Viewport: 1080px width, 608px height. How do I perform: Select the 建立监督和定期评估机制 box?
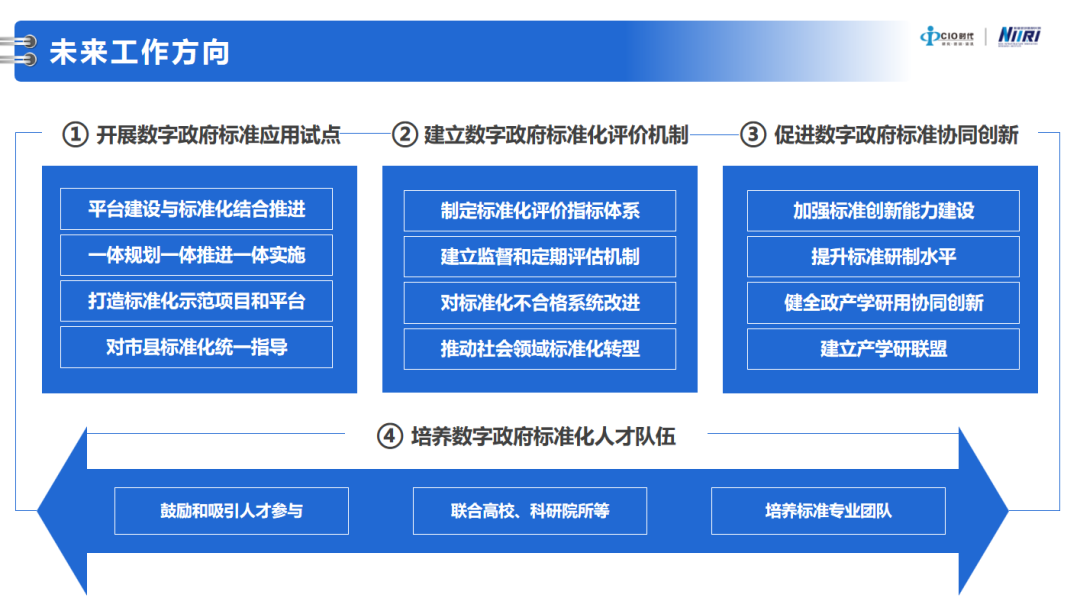540,257
